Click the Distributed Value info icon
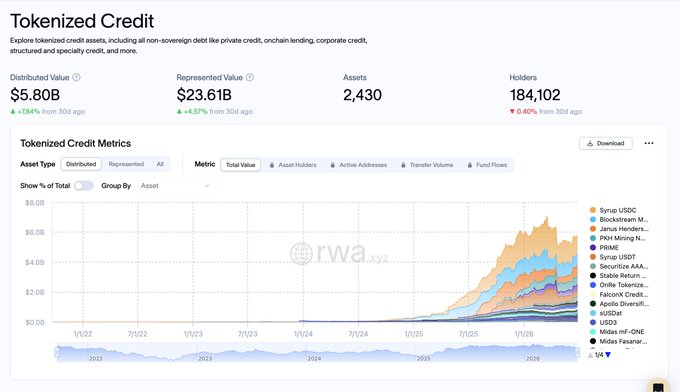 click(76, 78)
